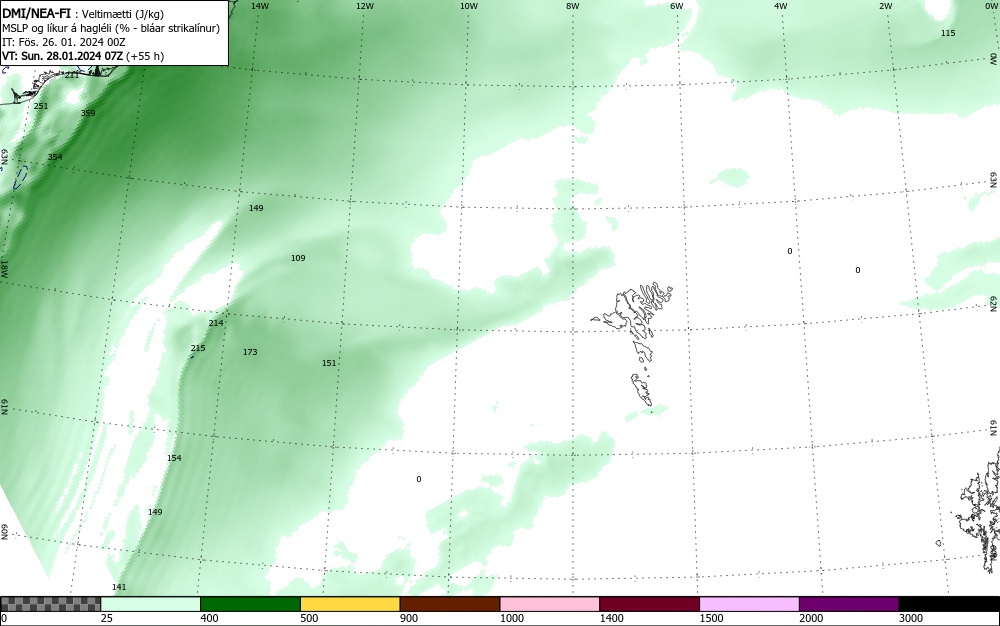Screen dimensions: 1000x626
Task: Click the map value 214
Action: [x=216, y=323]
